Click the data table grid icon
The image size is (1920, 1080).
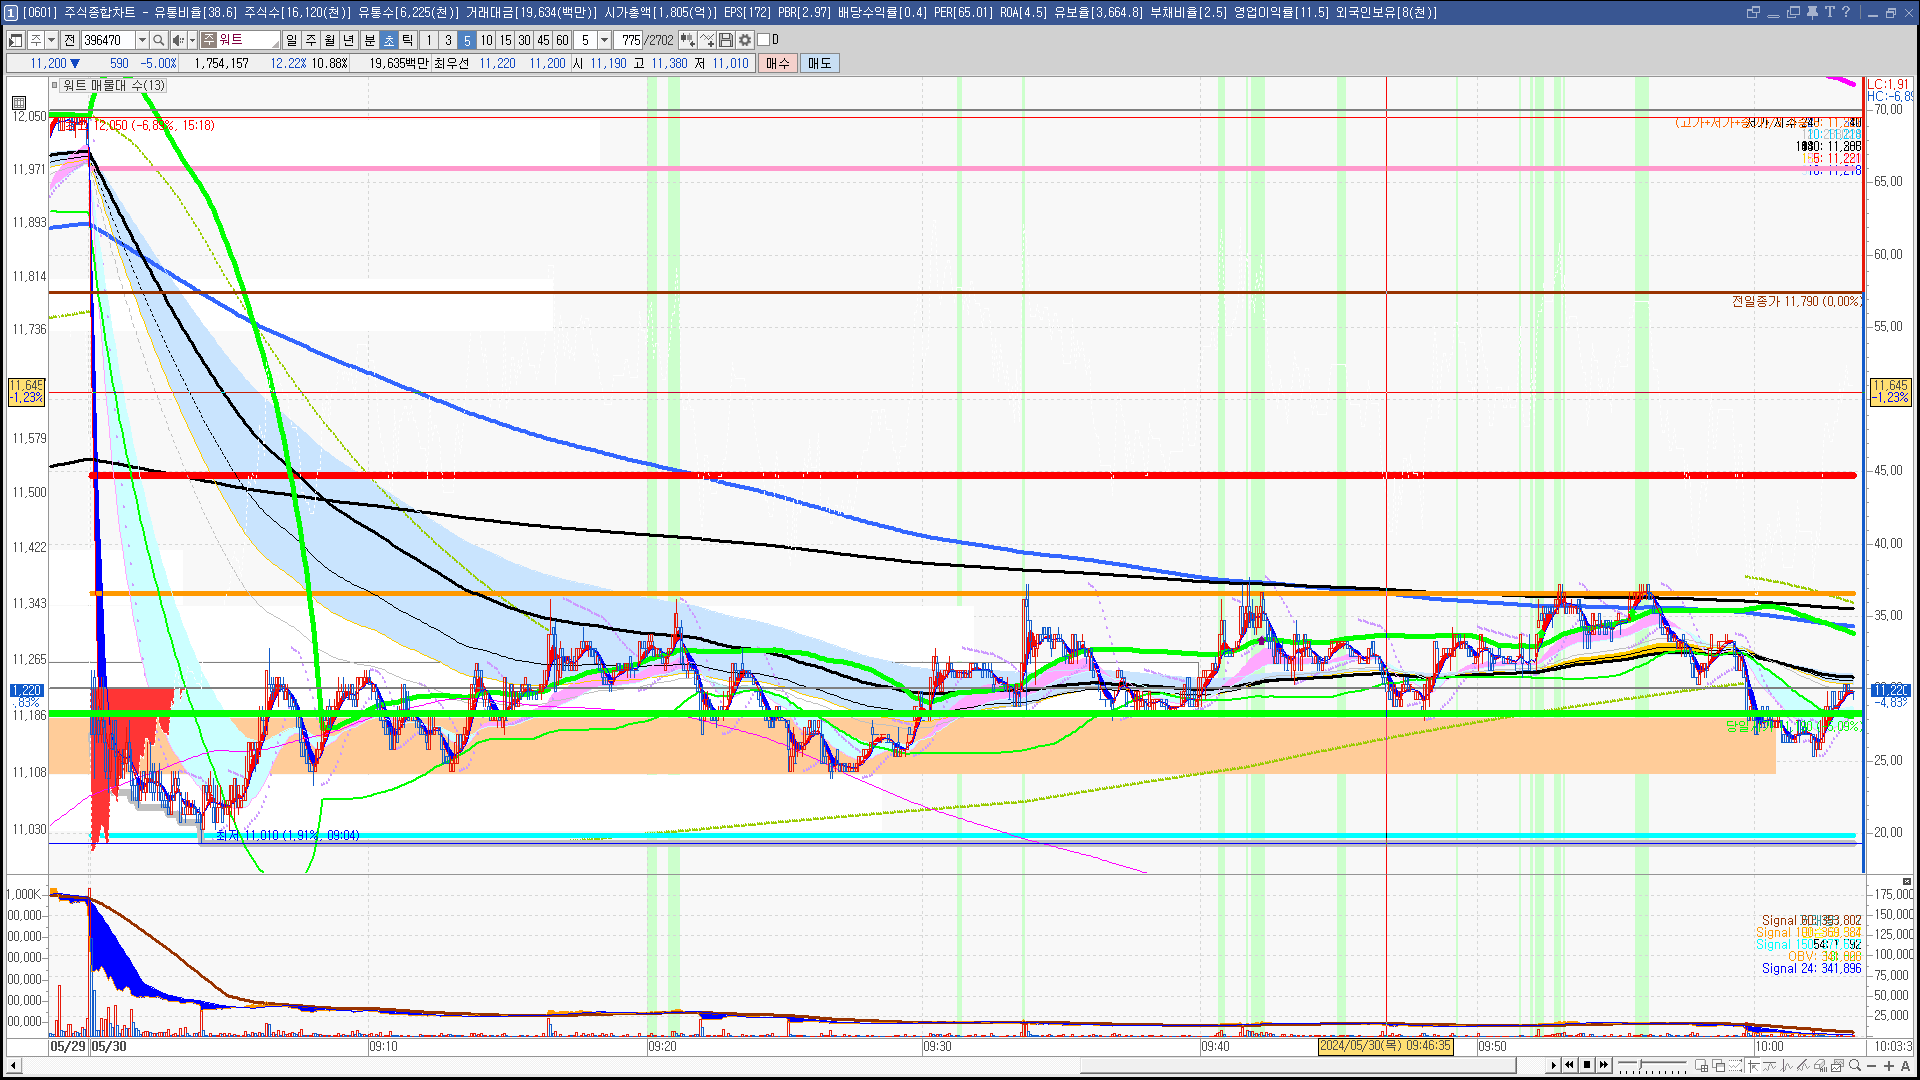(19, 102)
